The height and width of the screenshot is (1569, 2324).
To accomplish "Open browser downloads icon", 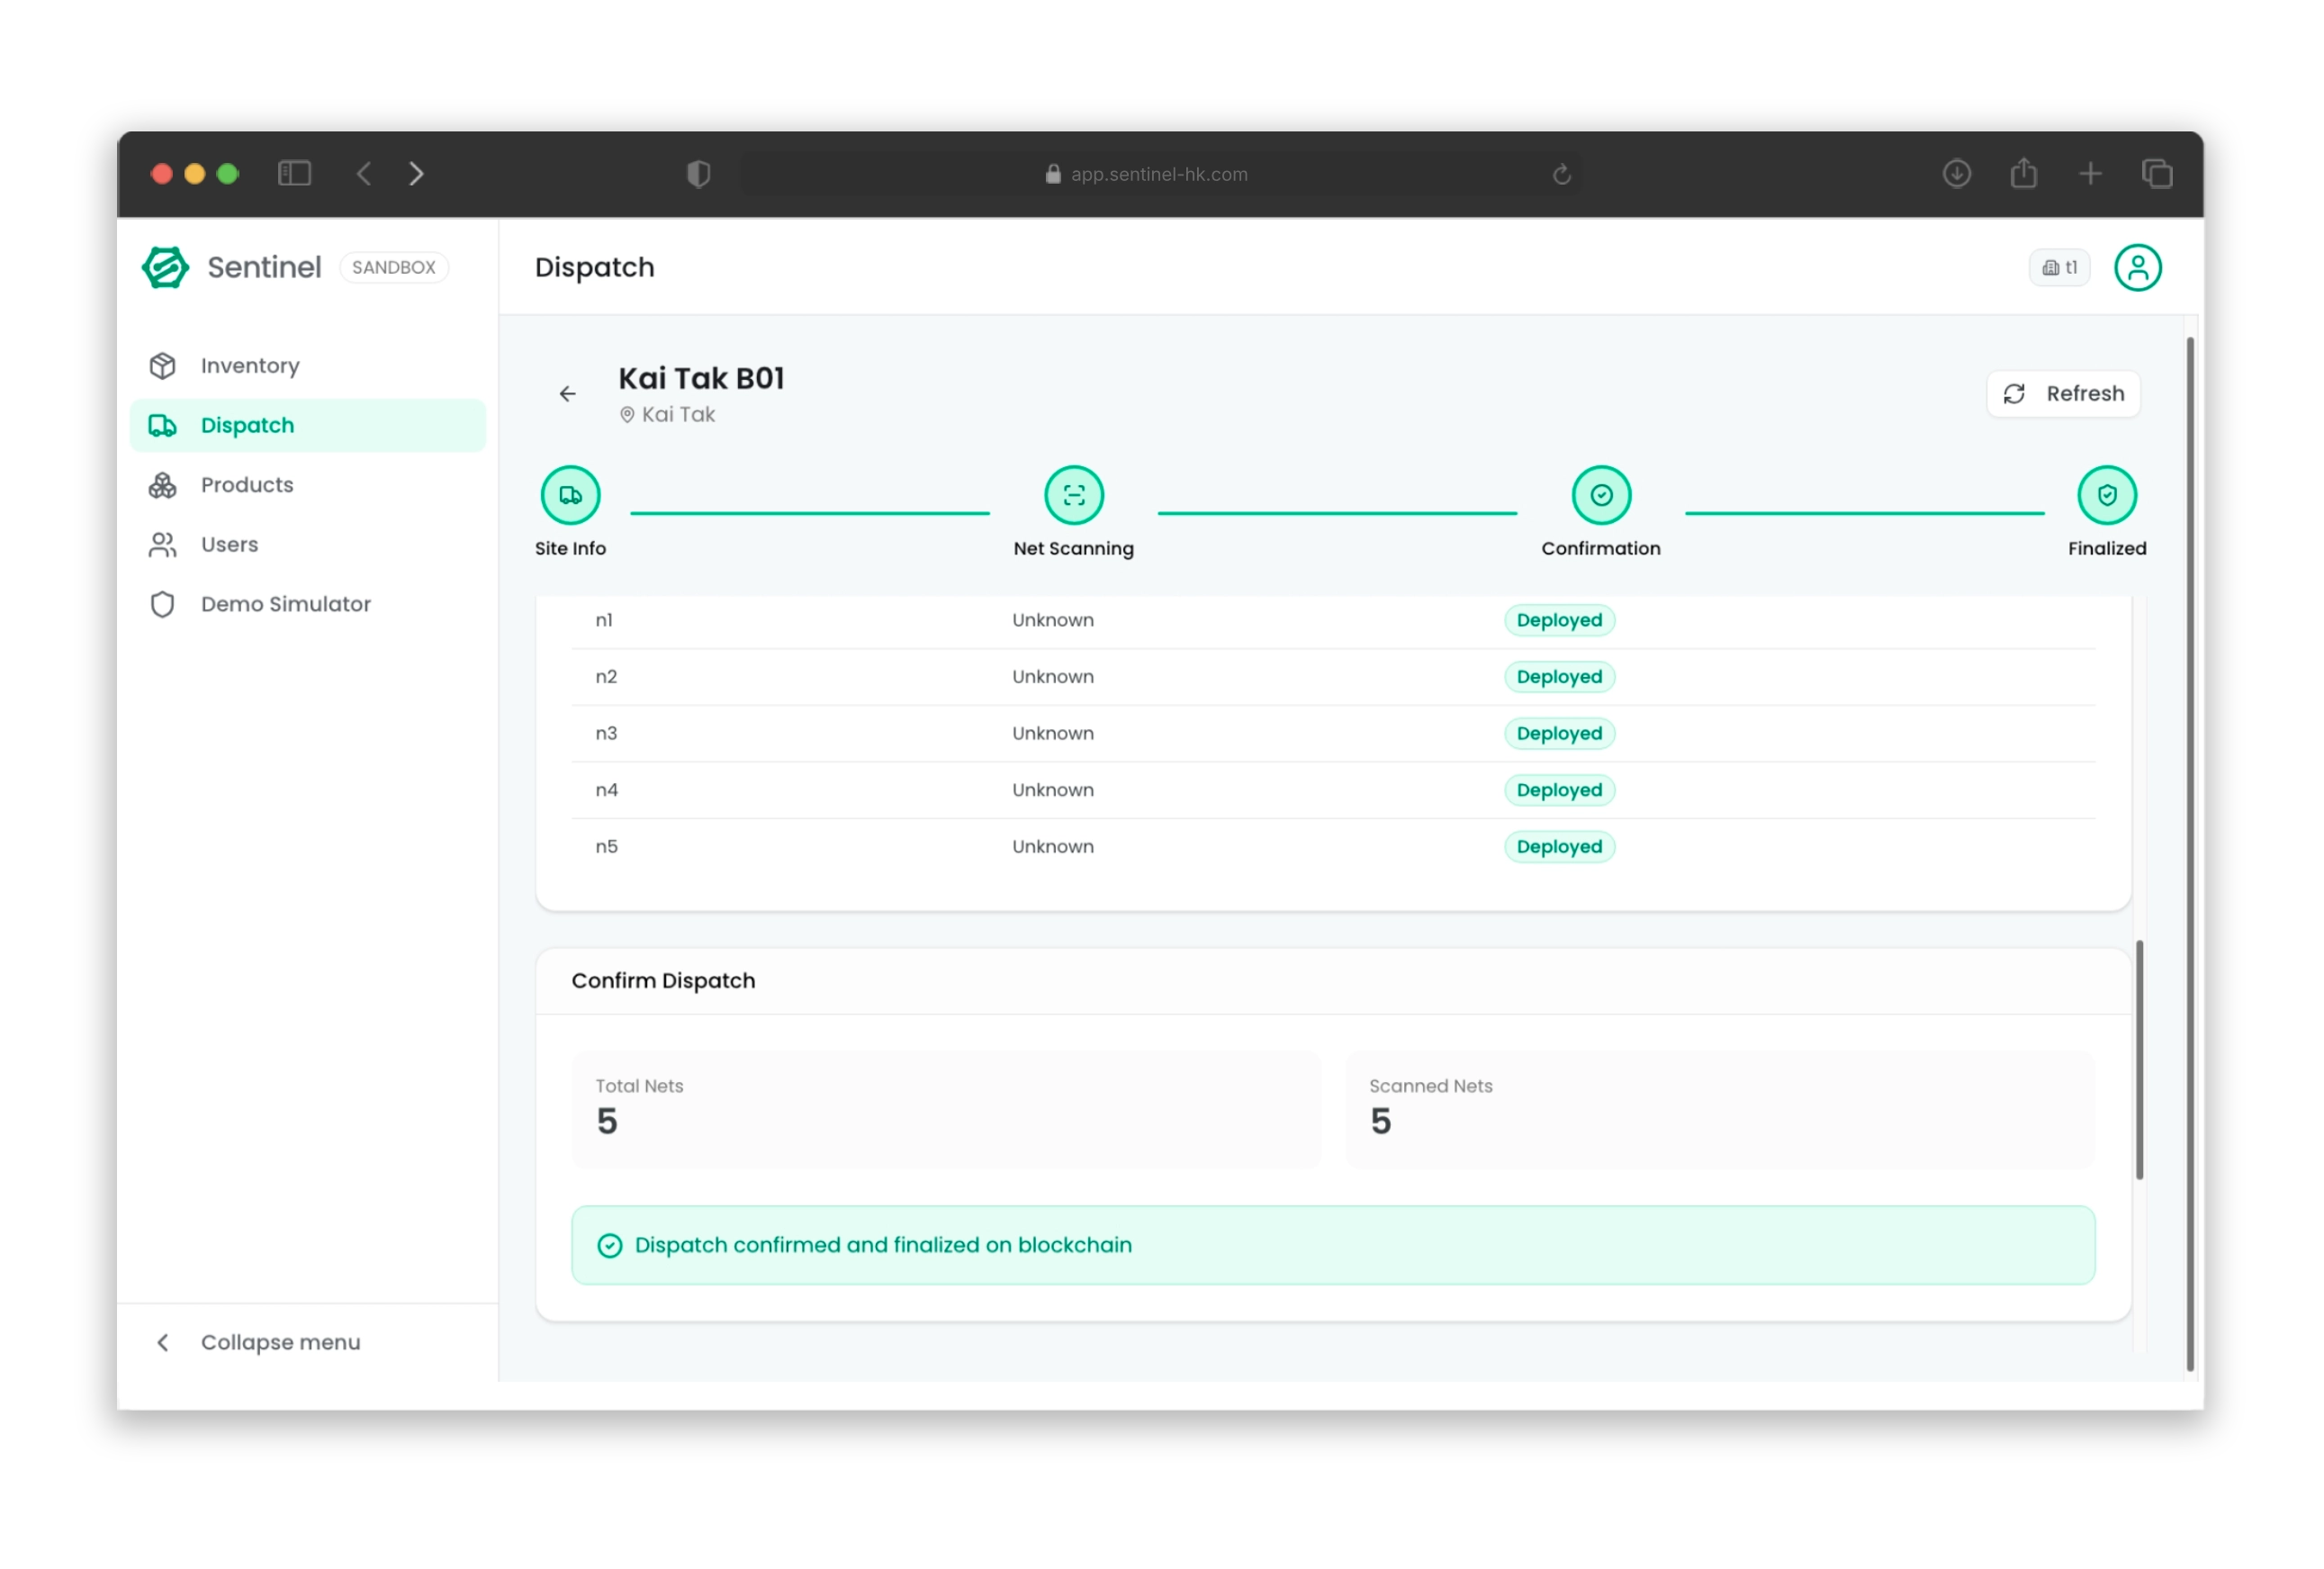I will pyautogui.click(x=1955, y=174).
